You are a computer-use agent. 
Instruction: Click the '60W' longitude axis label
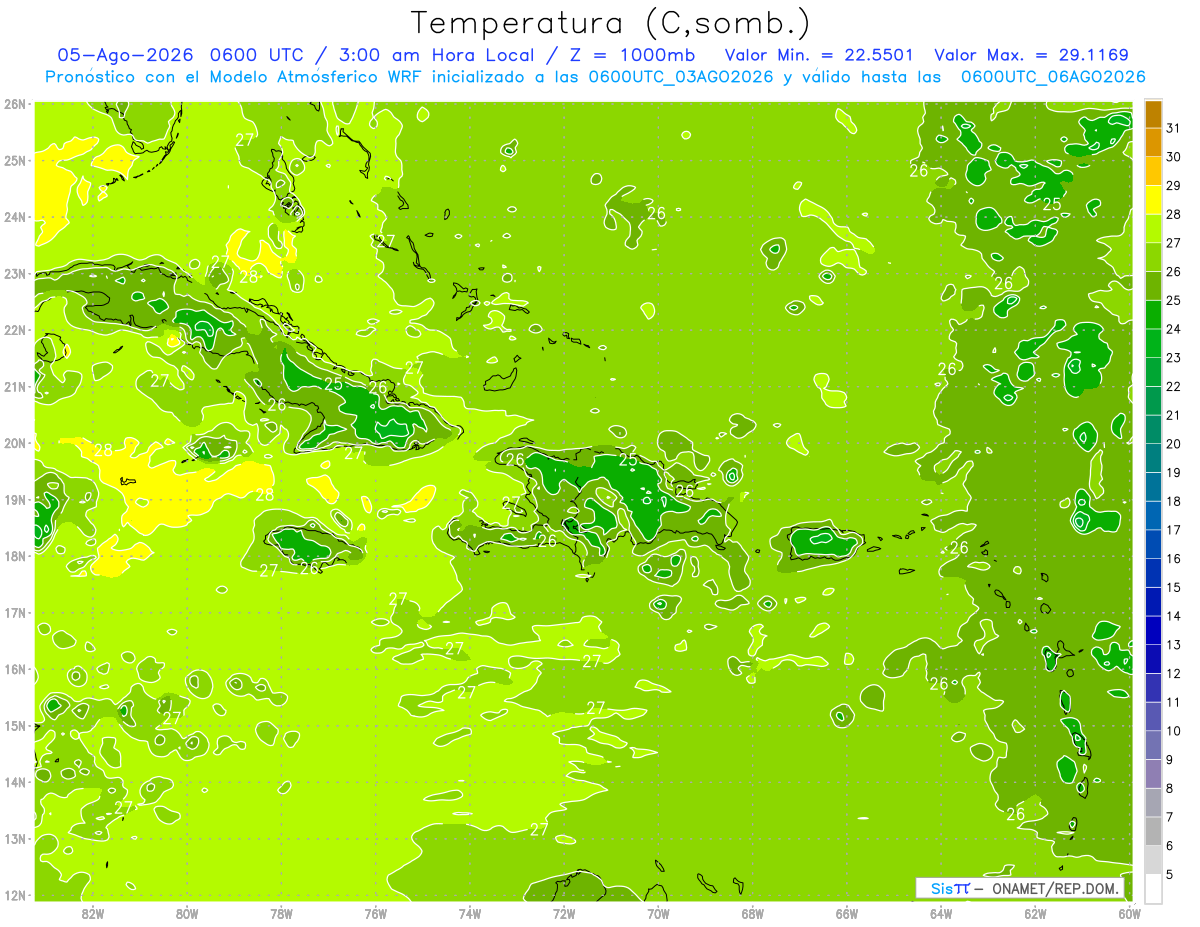[x=1129, y=913]
